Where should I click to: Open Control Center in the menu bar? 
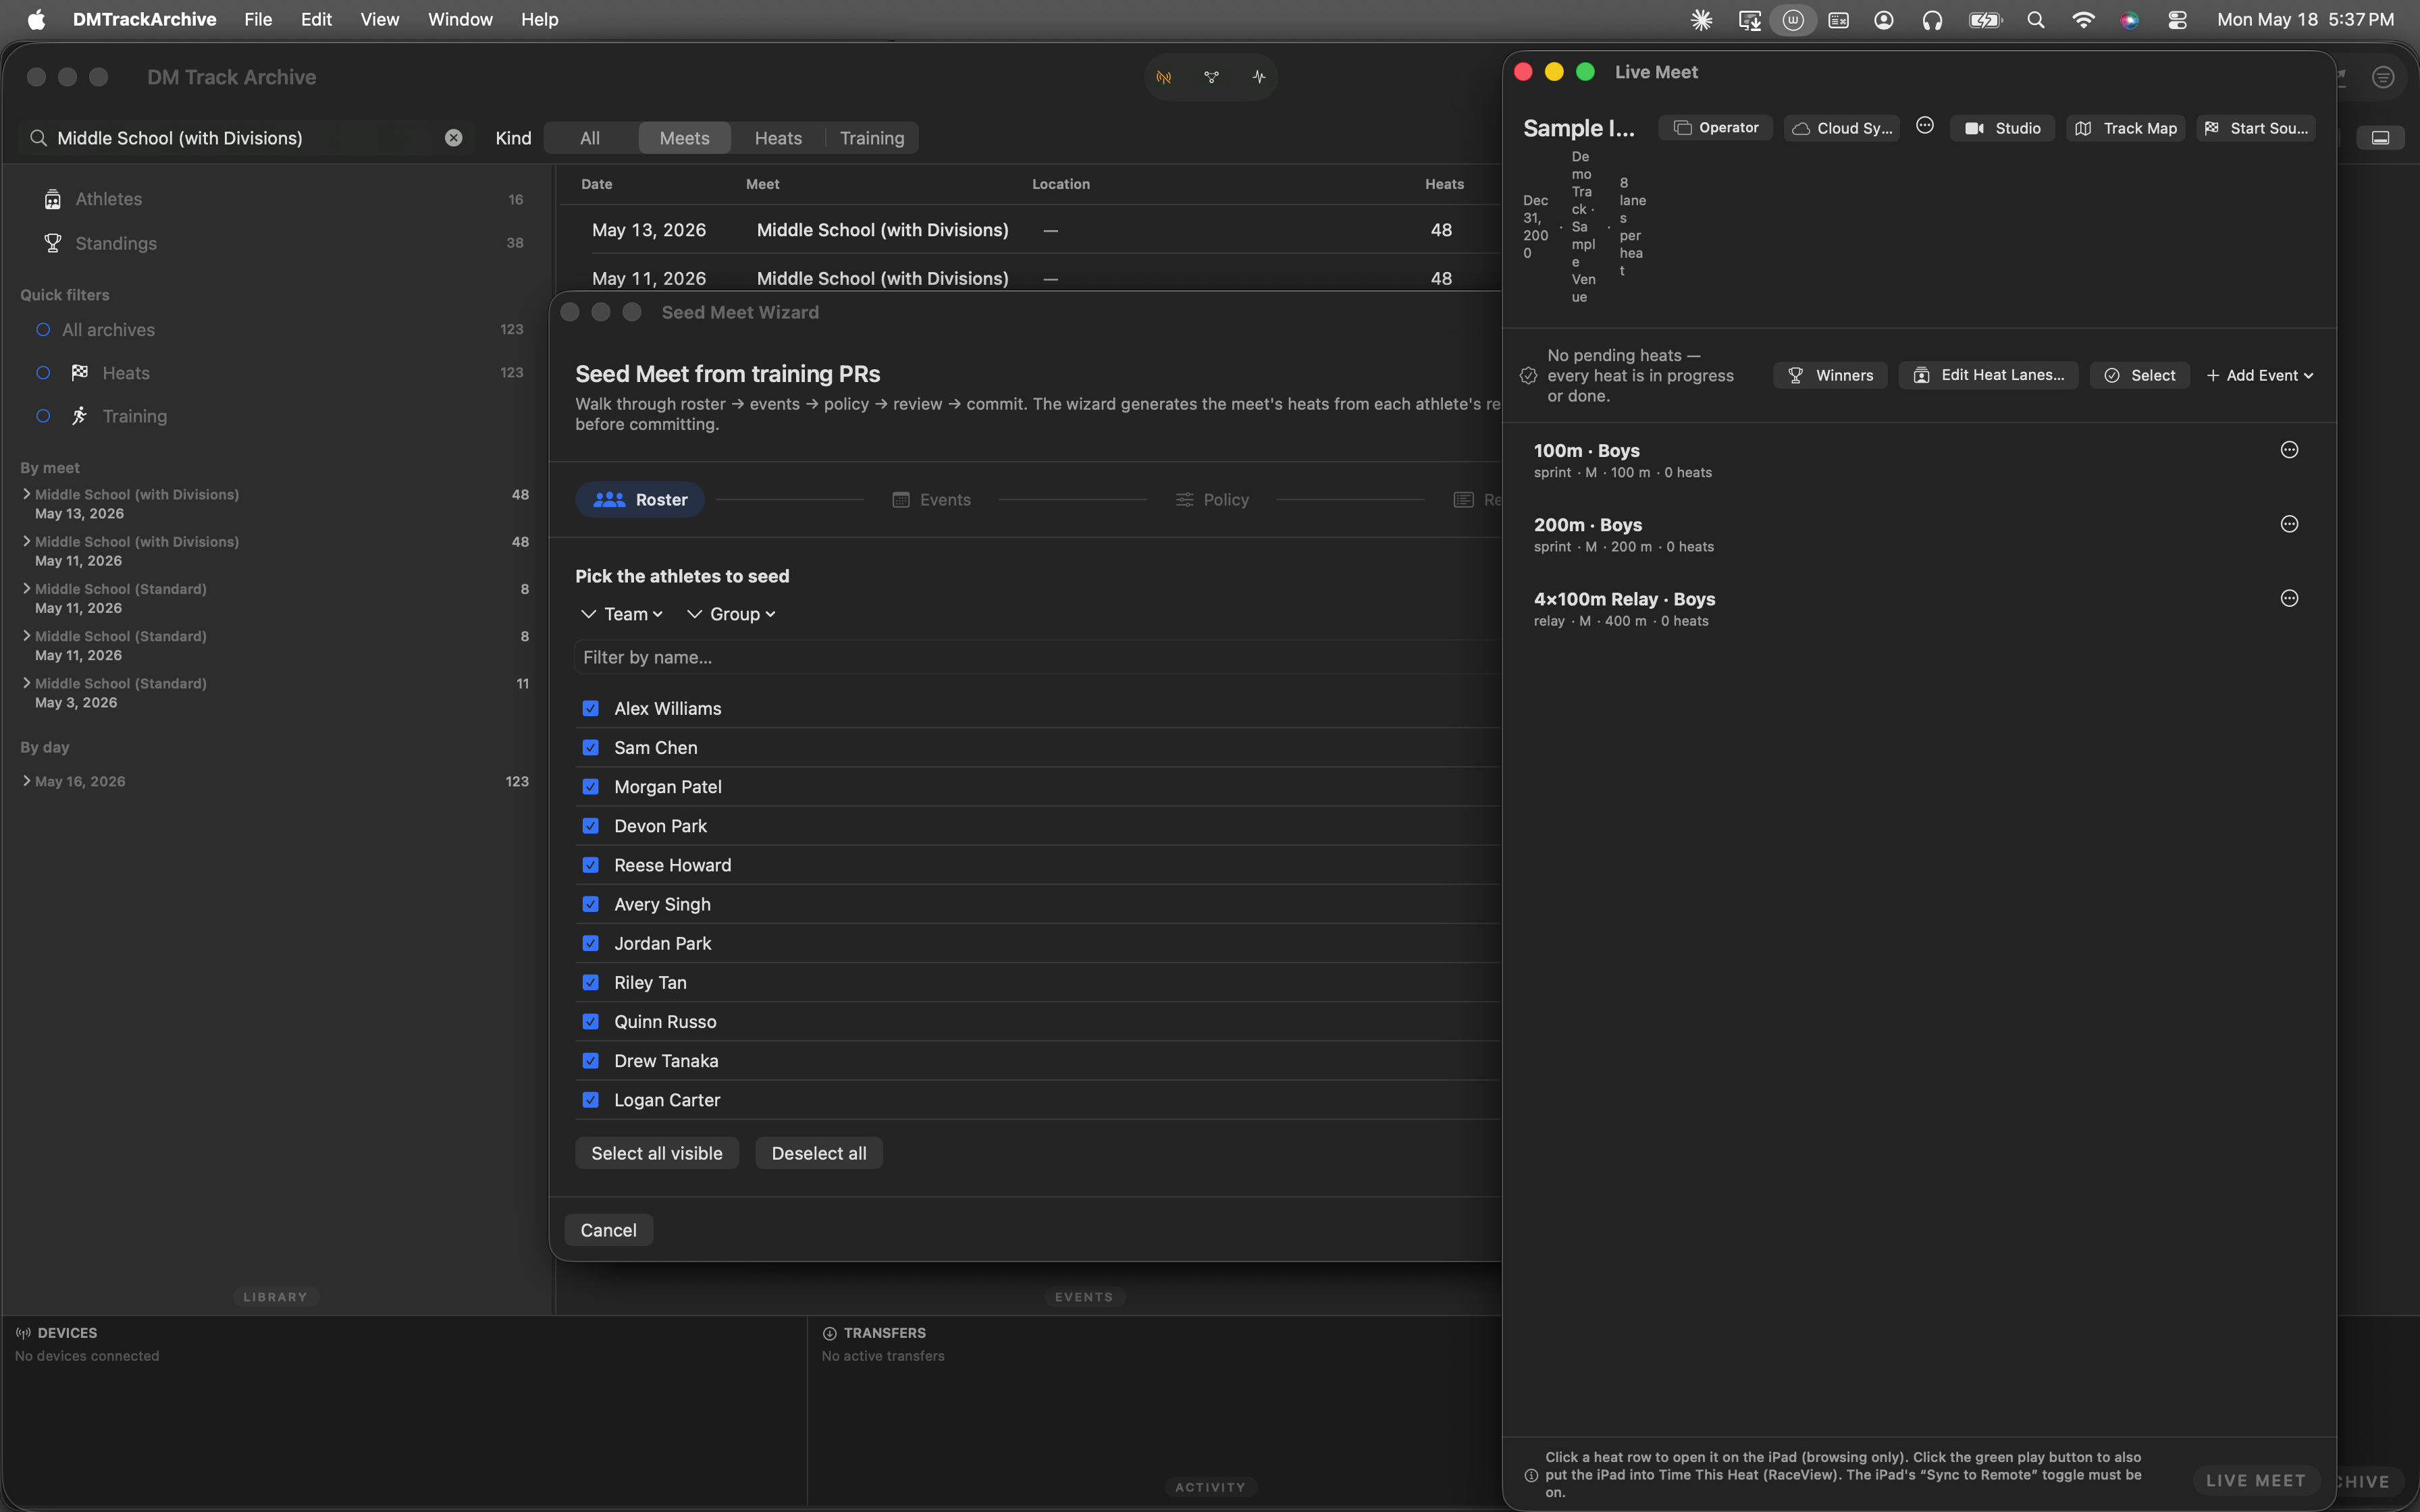click(2177, 20)
